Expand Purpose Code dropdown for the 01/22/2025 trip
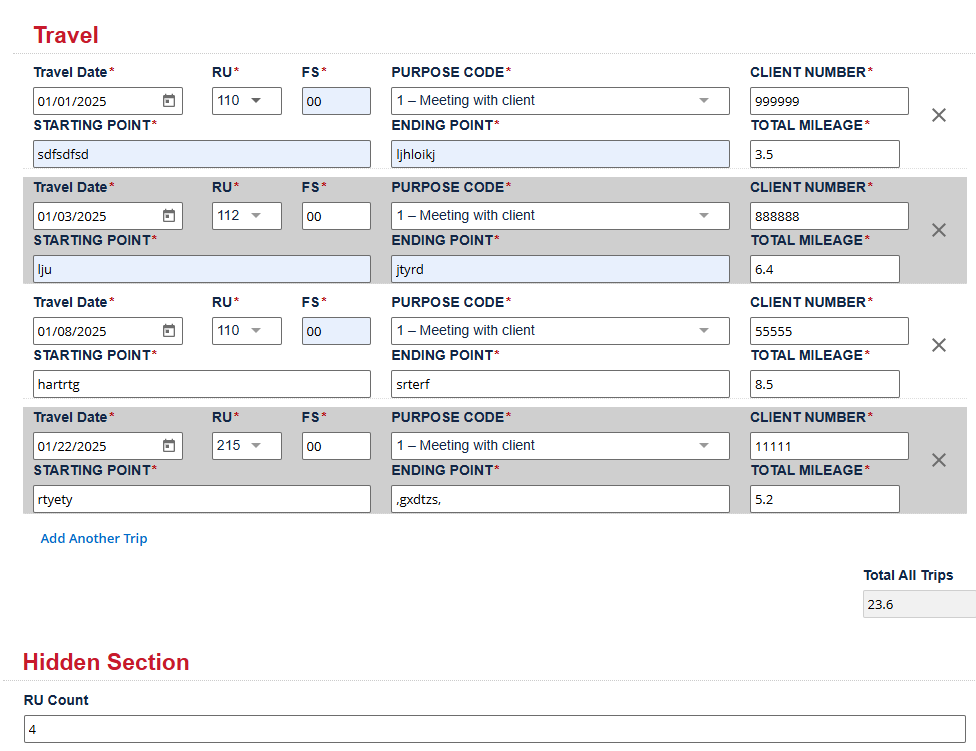Image resolution: width=976 pixels, height=751 pixels. 560,446
